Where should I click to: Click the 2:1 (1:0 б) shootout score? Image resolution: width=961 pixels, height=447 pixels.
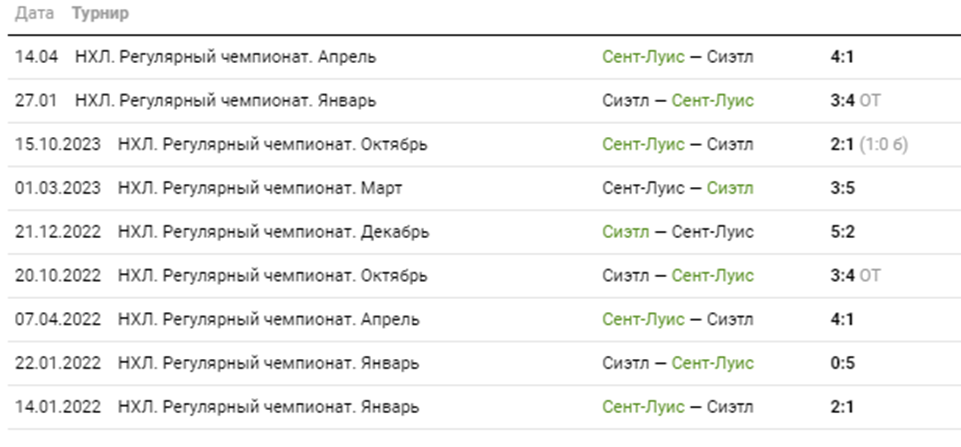point(868,145)
